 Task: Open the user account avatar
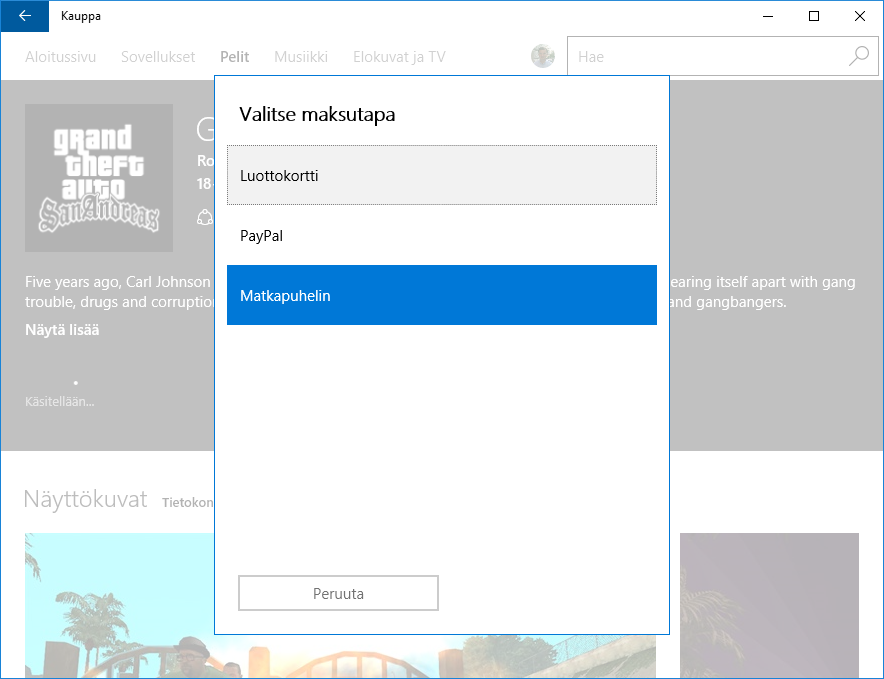(x=543, y=57)
